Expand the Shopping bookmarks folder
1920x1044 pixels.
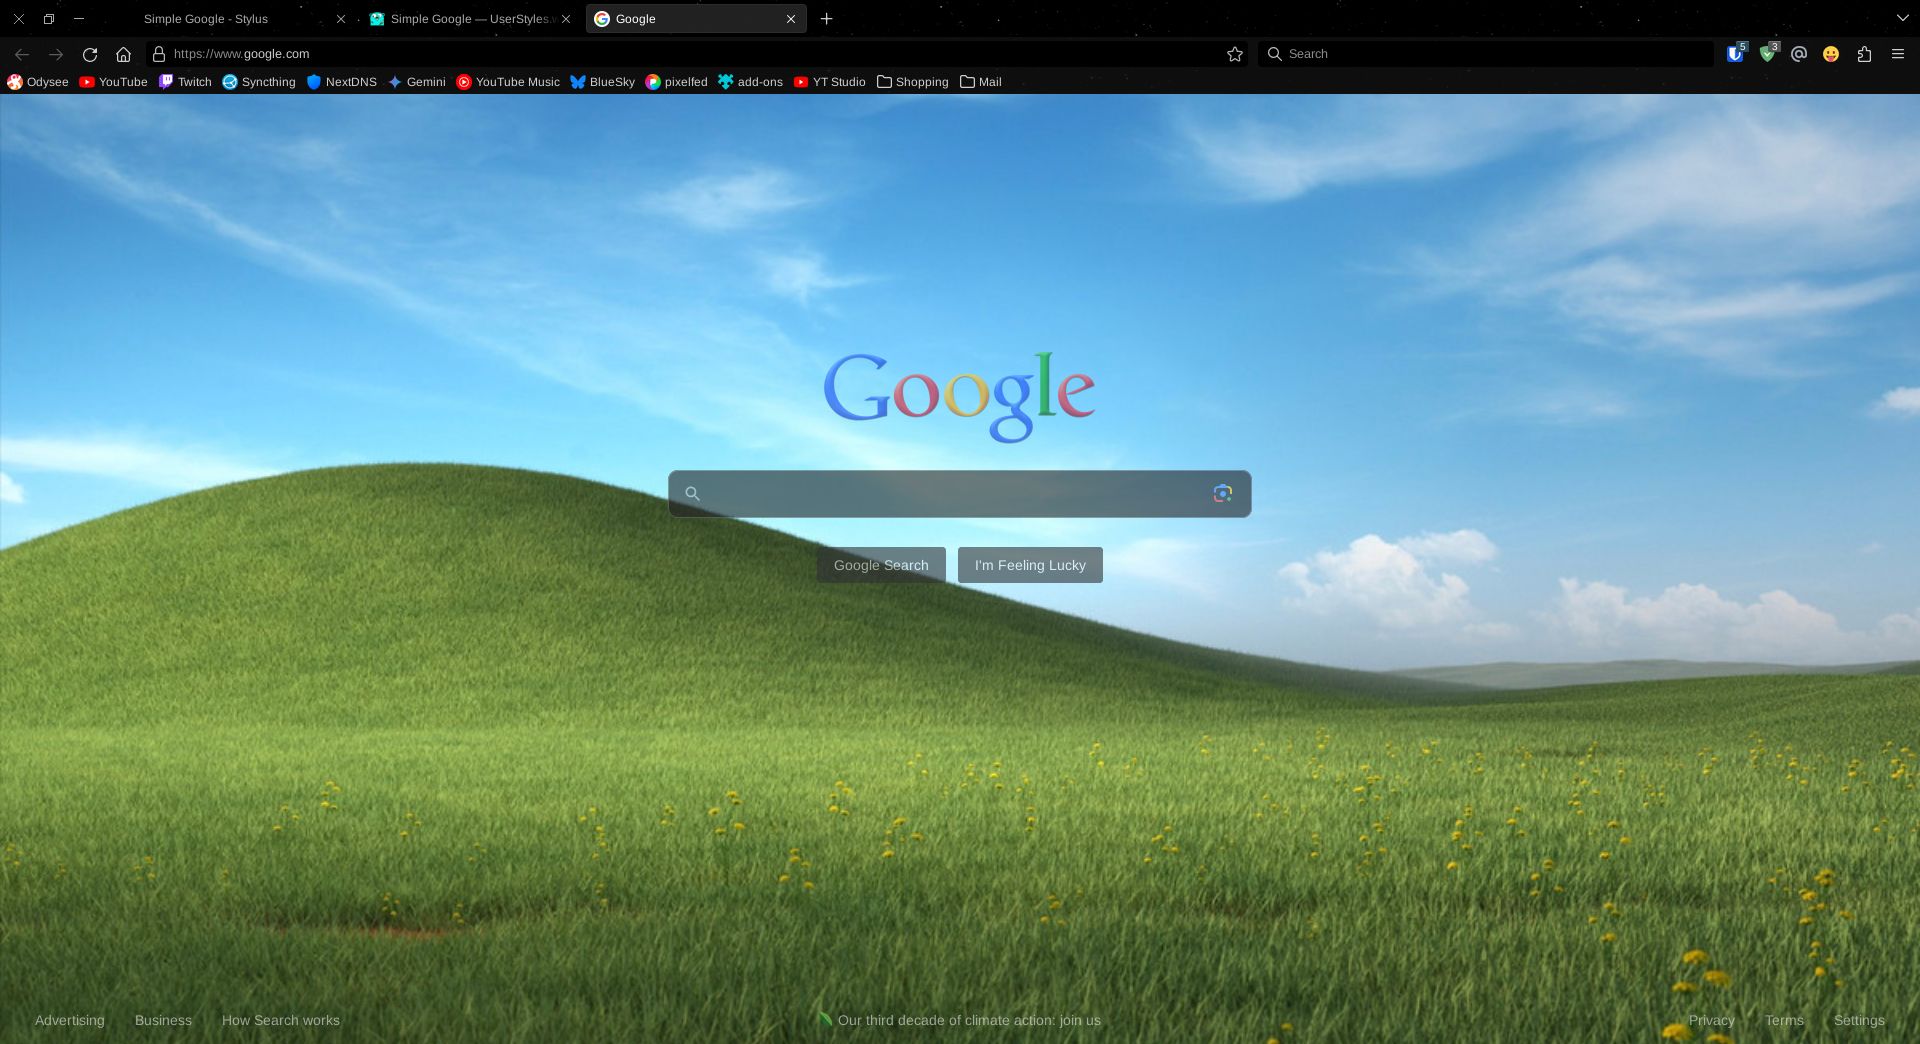coord(912,82)
